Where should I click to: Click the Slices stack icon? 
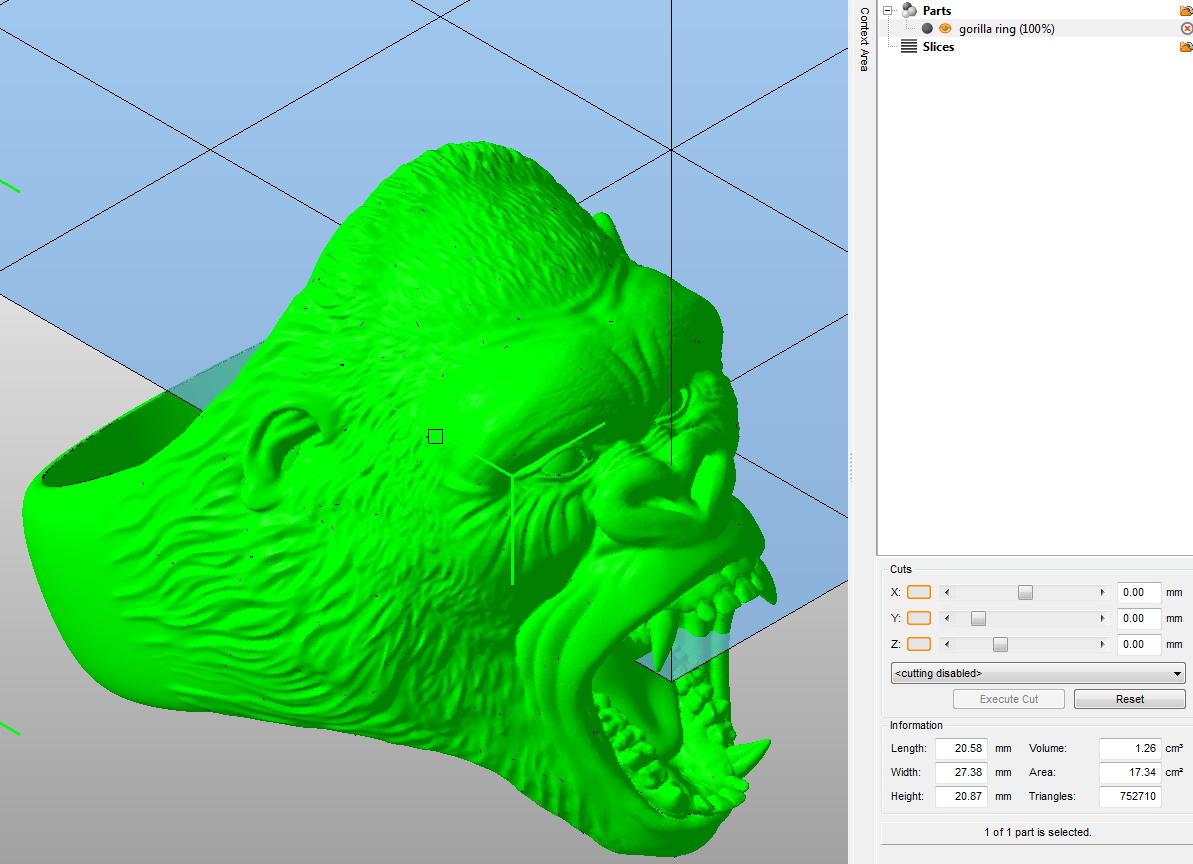(908, 46)
